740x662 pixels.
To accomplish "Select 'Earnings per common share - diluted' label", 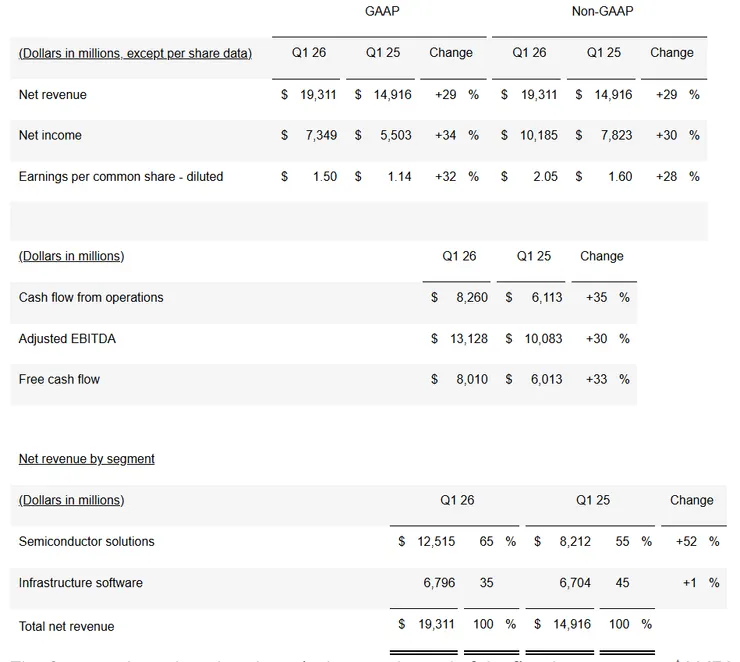I will click(121, 176).
